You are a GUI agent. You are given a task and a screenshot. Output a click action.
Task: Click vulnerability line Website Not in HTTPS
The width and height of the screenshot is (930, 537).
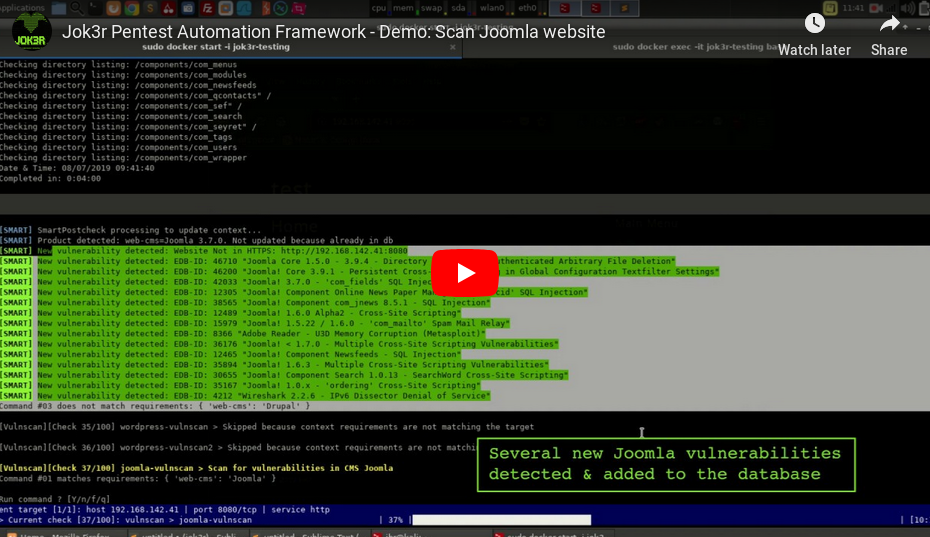pyautogui.click(x=204, y=250)
